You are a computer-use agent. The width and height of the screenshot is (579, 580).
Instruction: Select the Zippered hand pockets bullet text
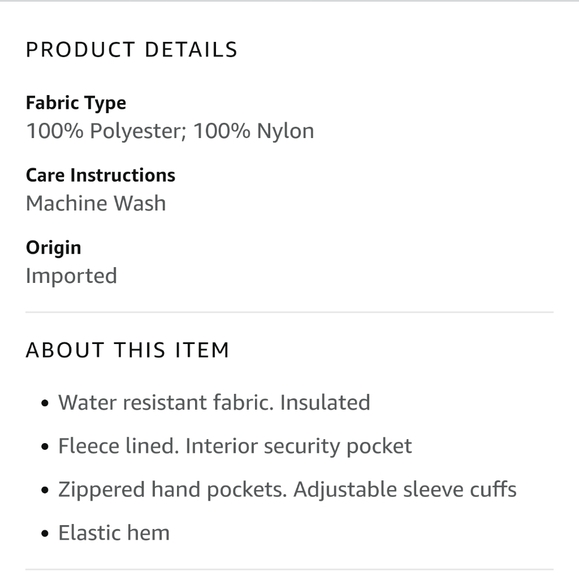(x=287, y=489)
